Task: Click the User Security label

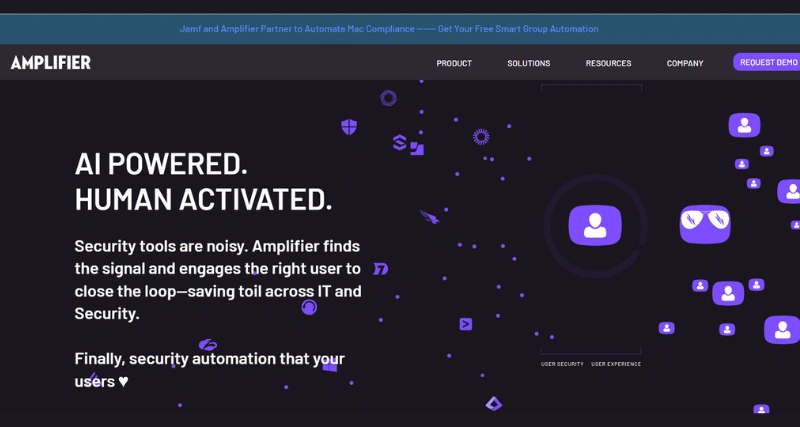Action: point(562,364)
